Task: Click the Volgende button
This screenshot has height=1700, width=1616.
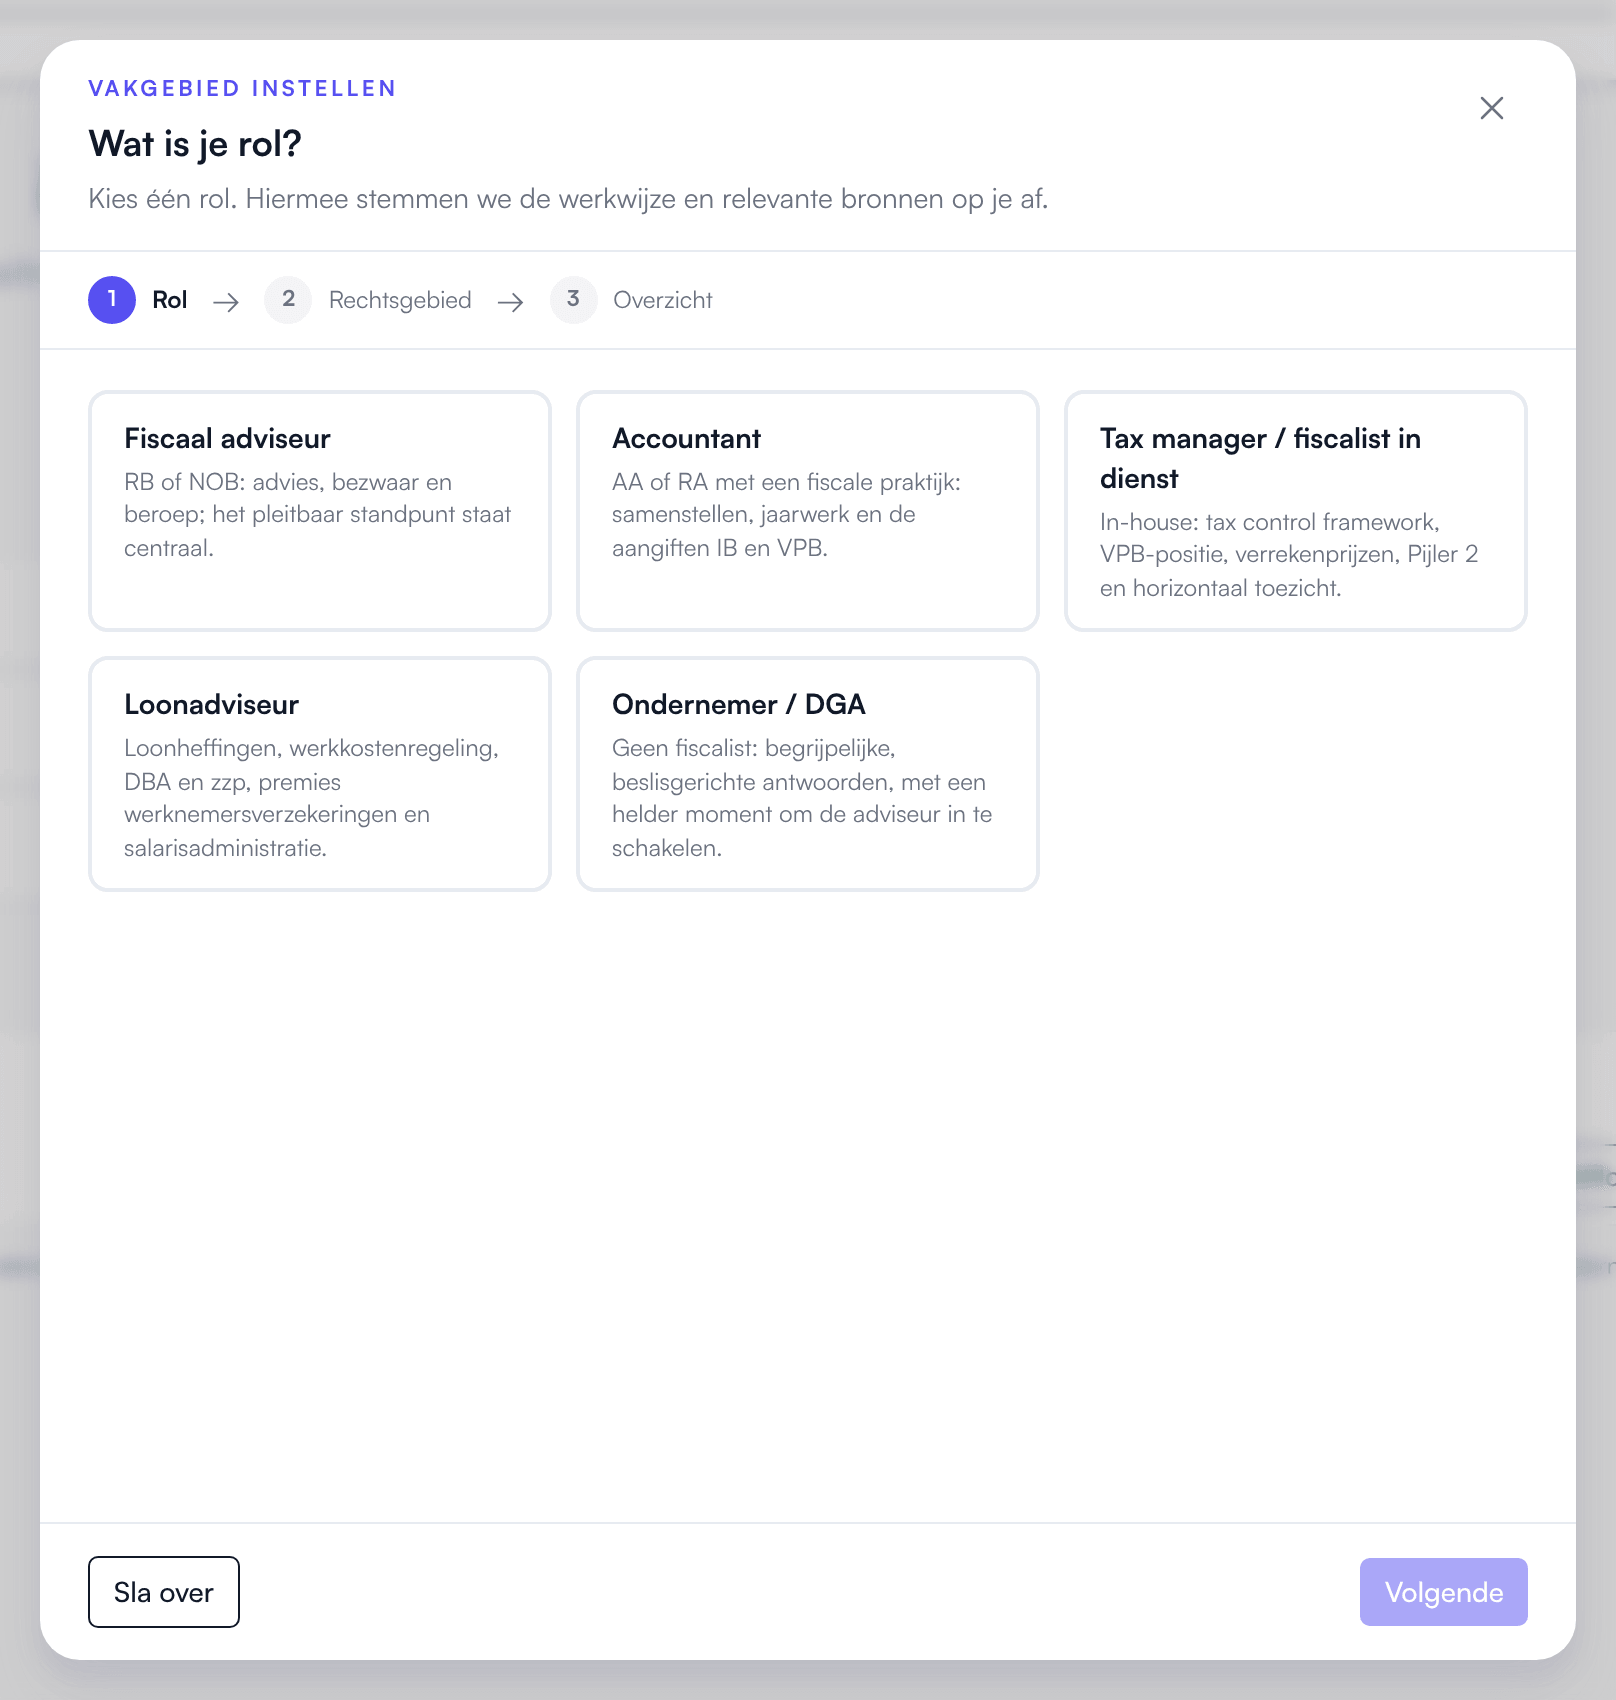Action: (1443, 1592)
